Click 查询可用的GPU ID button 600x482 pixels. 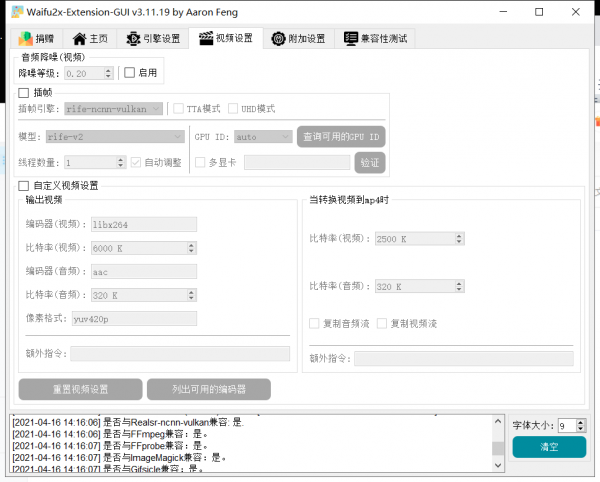pos(341,137)
